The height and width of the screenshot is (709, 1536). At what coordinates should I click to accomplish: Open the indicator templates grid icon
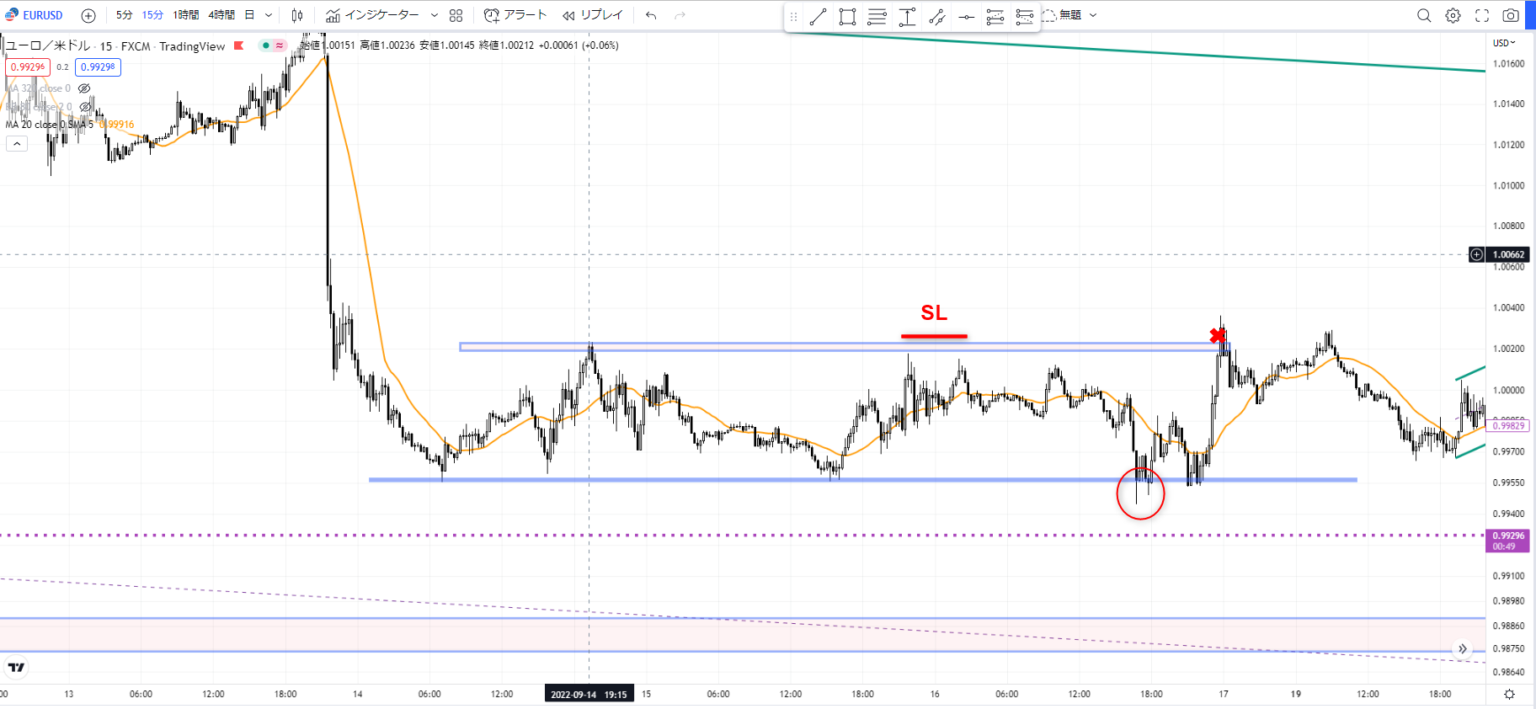(456, 15)
